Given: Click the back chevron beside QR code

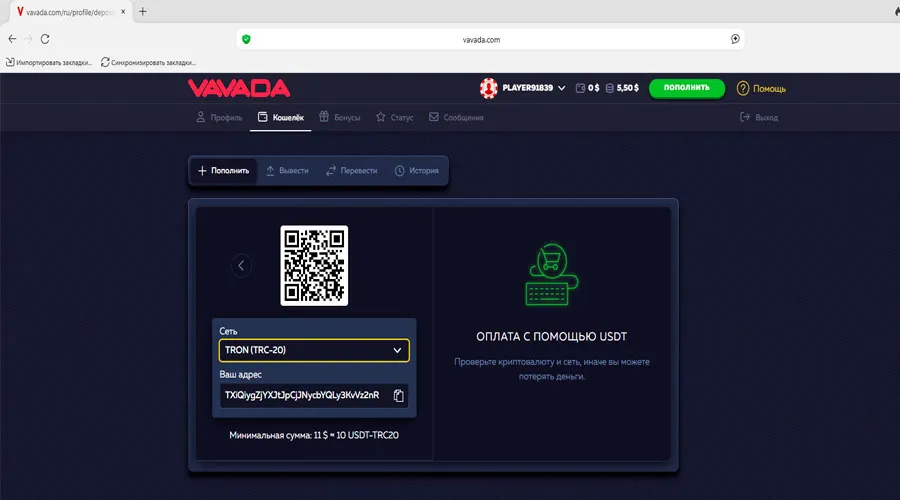Looking at the screenshot, I should [241, 265].
